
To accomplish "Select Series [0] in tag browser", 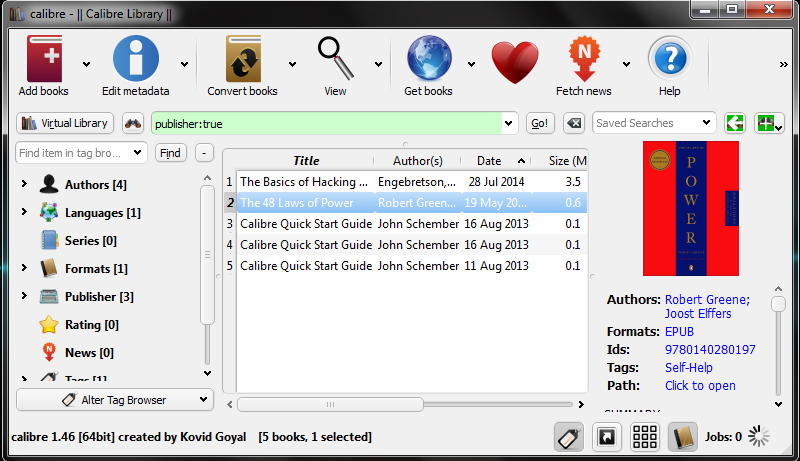I will coord(90,241).
